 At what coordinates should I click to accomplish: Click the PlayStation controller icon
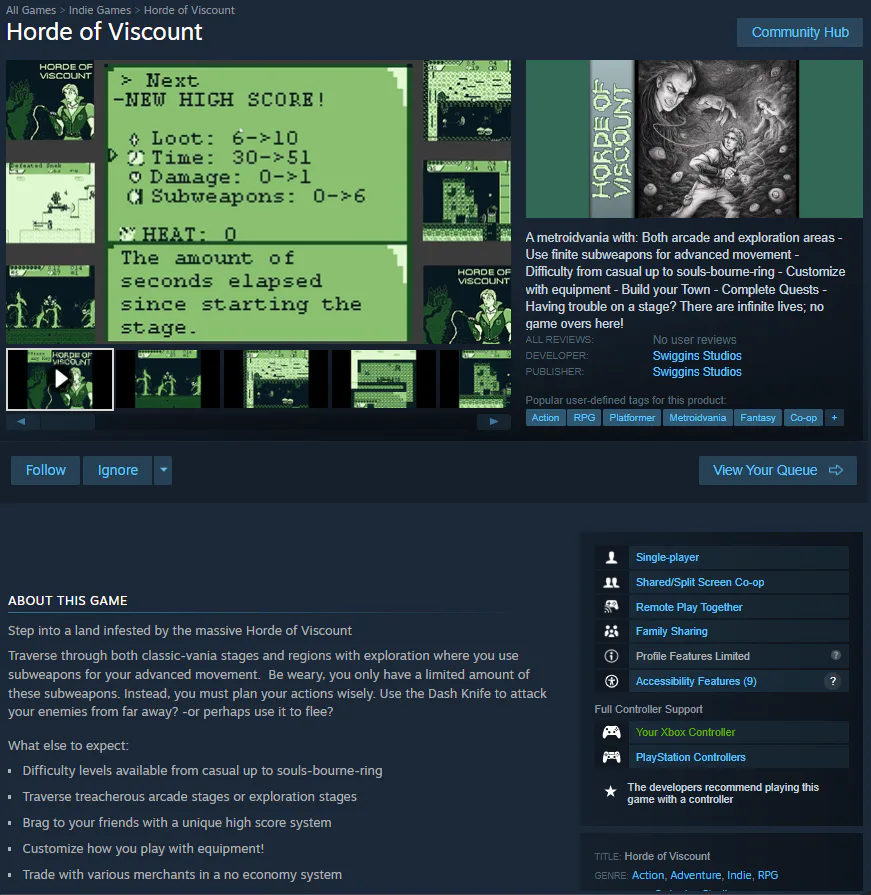pos(611,757)
